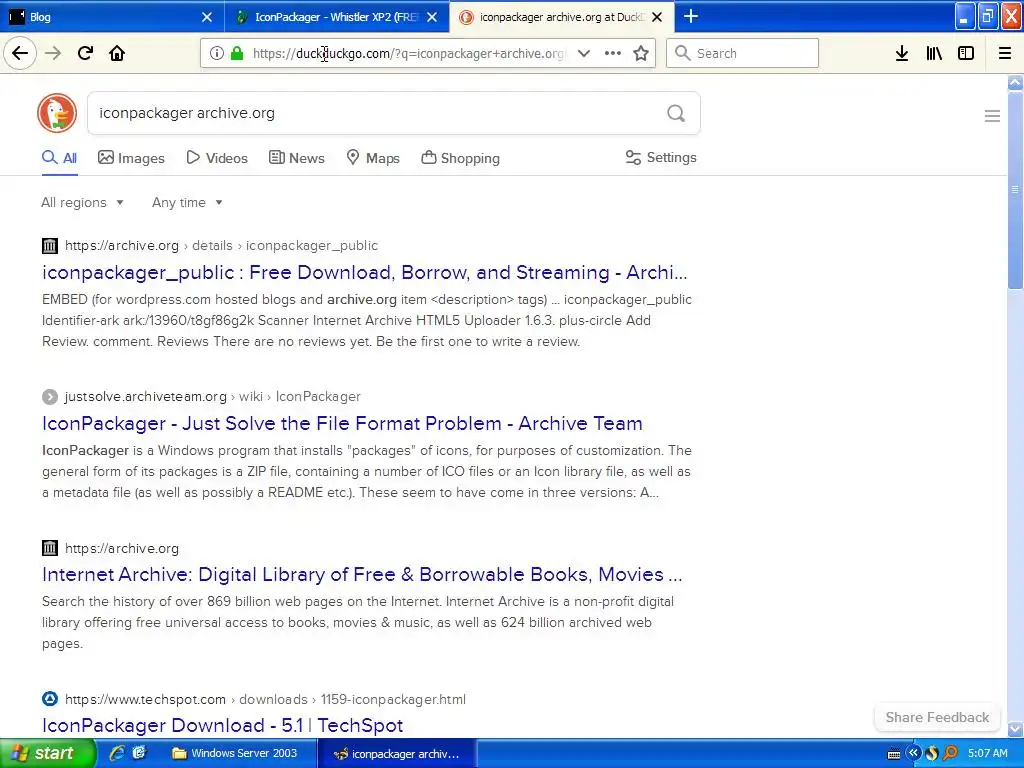The height and width of the screenshot is (768, 1024).
Task: Select iconpackager archiv... taskbar button
Action: point(396,754)
